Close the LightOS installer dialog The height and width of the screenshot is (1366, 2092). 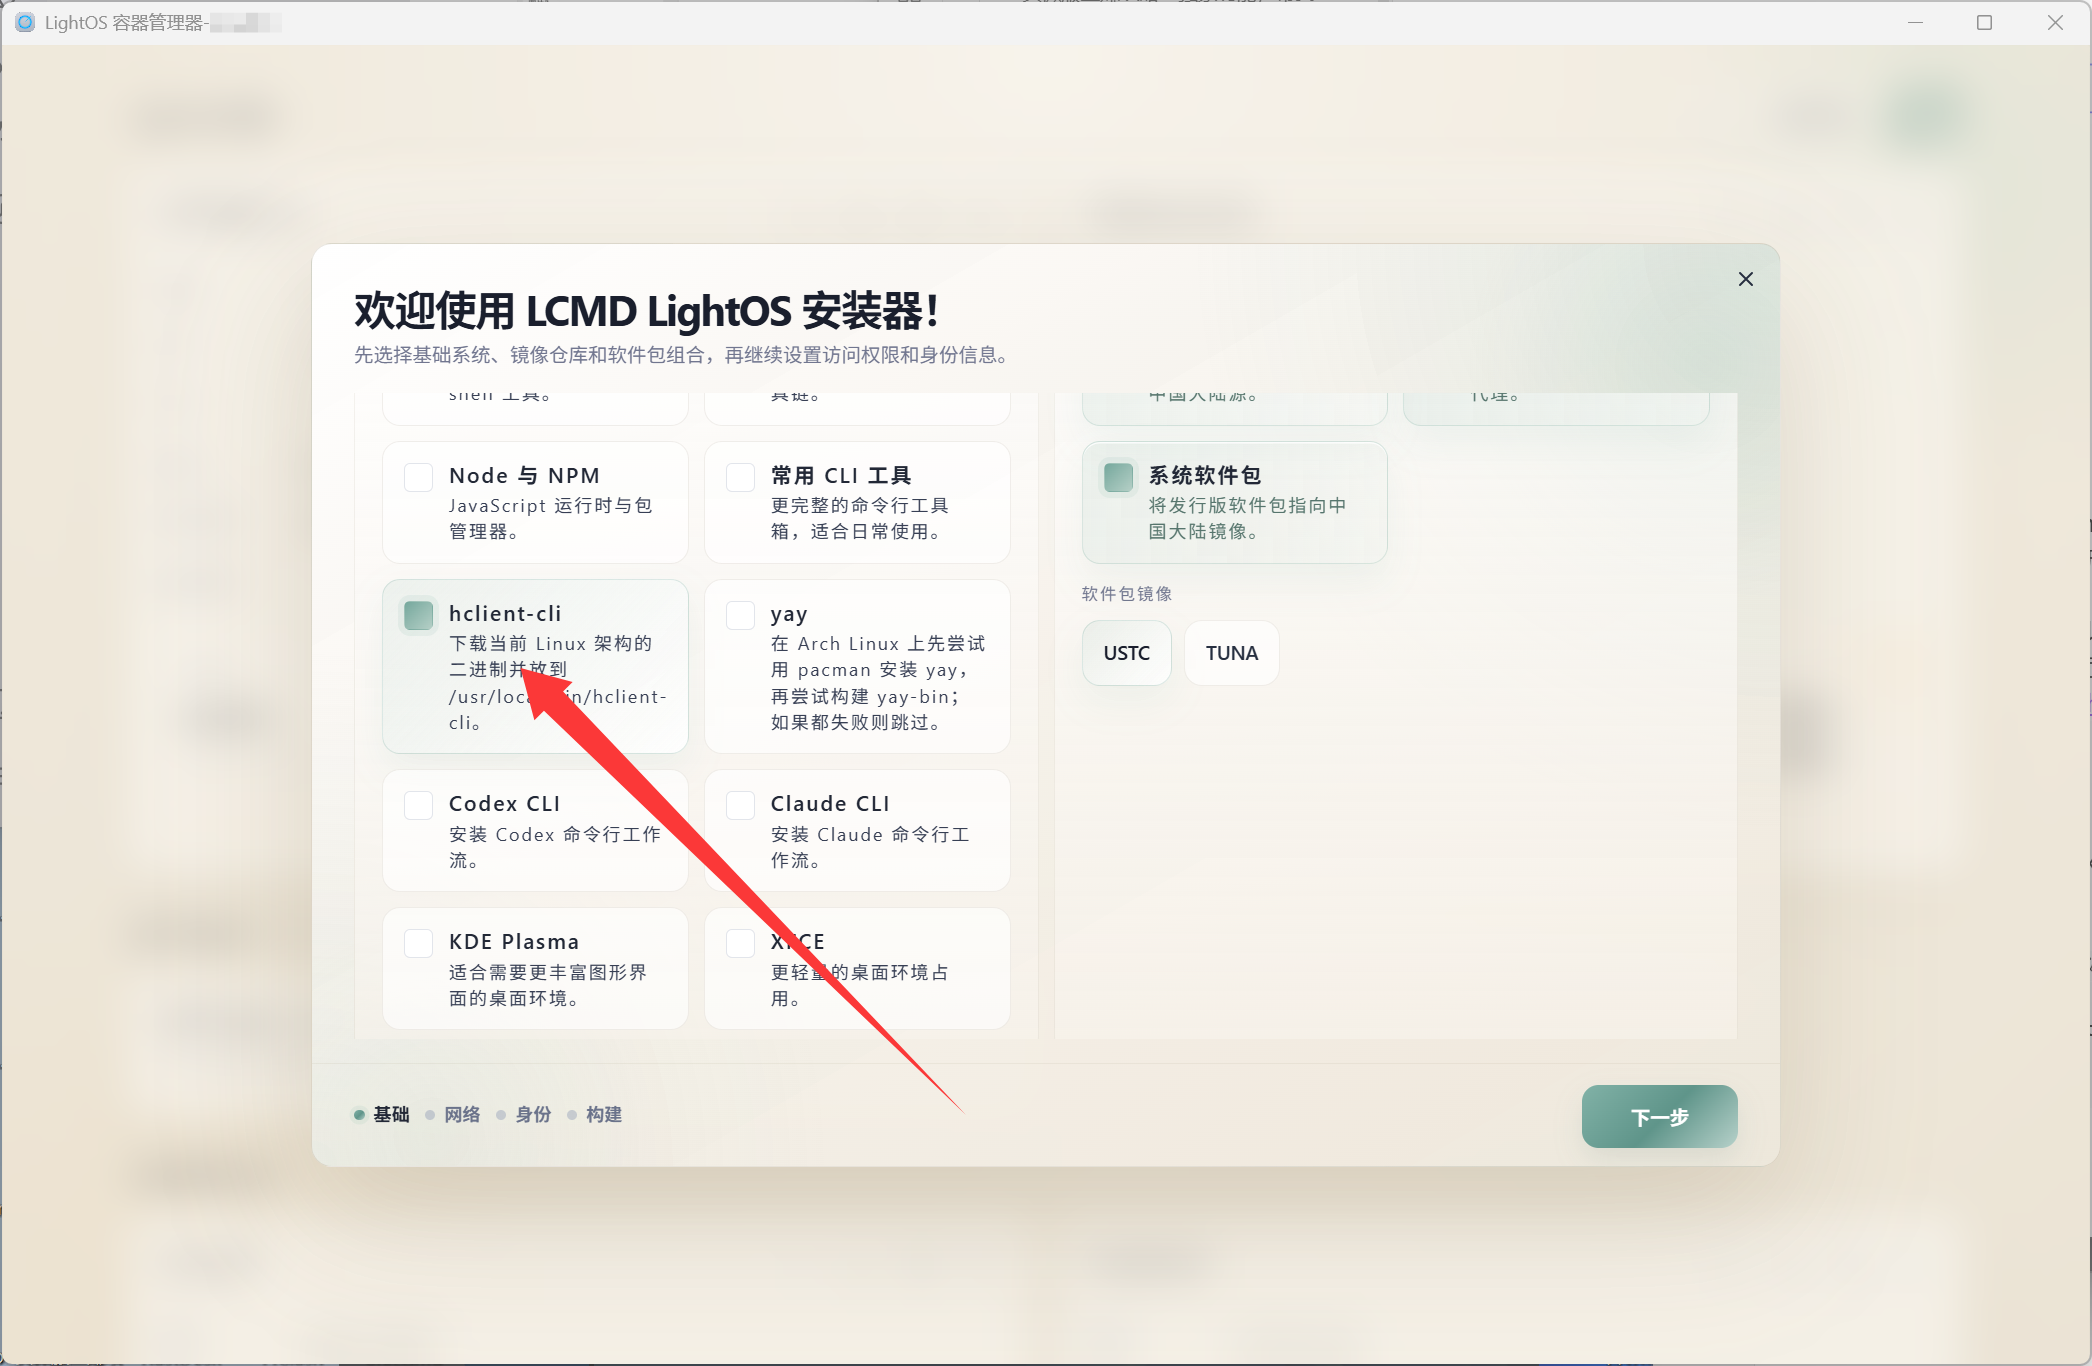[x=1745, y=279]
